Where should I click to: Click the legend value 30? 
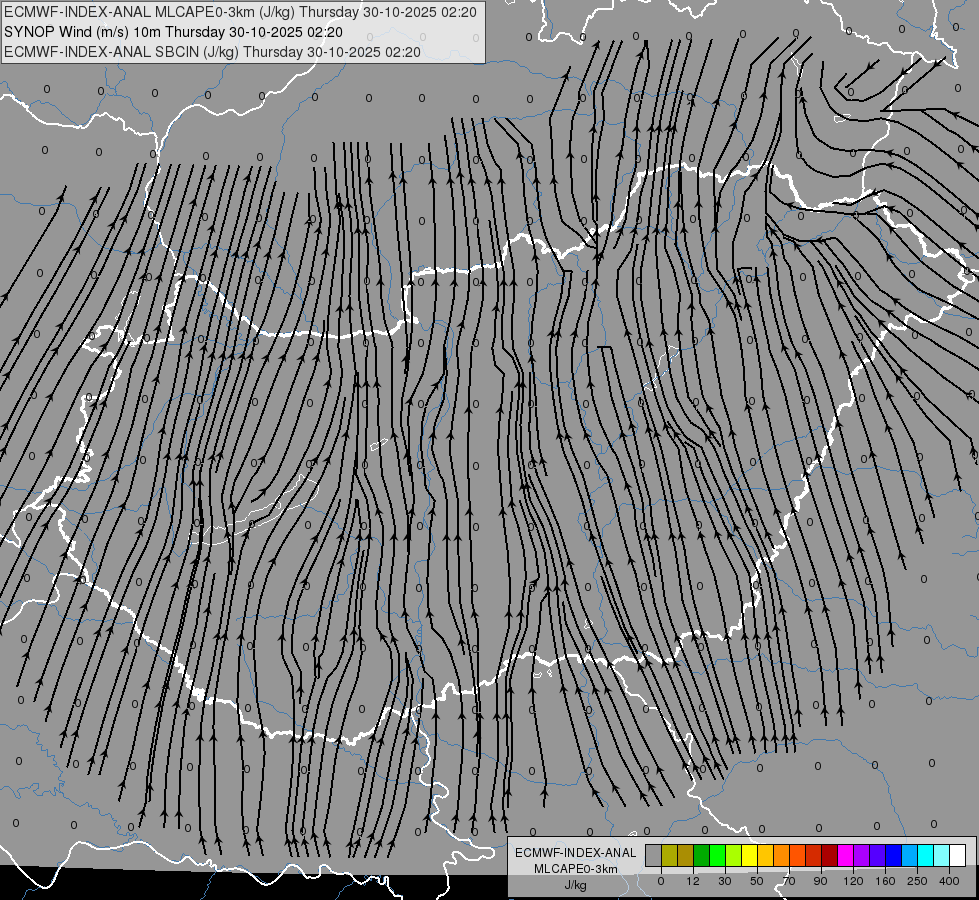point(725,881)
